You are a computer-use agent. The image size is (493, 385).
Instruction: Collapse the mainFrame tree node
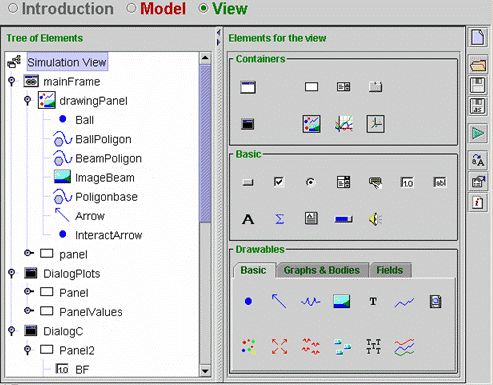[12, 81]
